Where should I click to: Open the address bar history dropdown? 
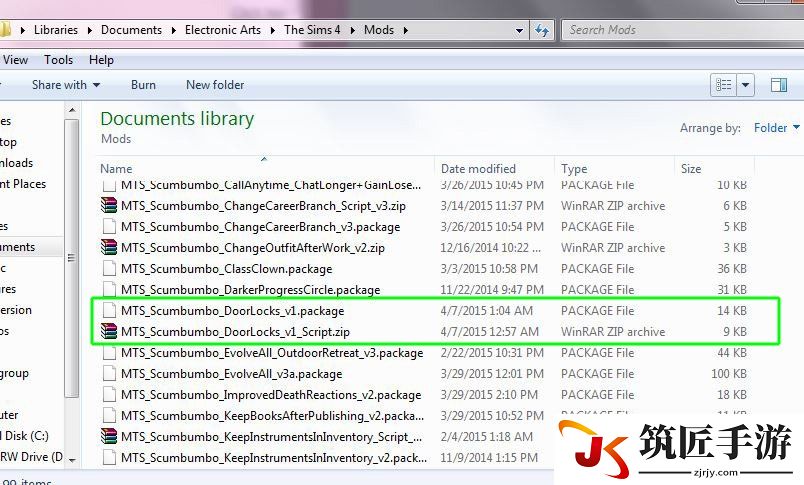click(519, 31)
